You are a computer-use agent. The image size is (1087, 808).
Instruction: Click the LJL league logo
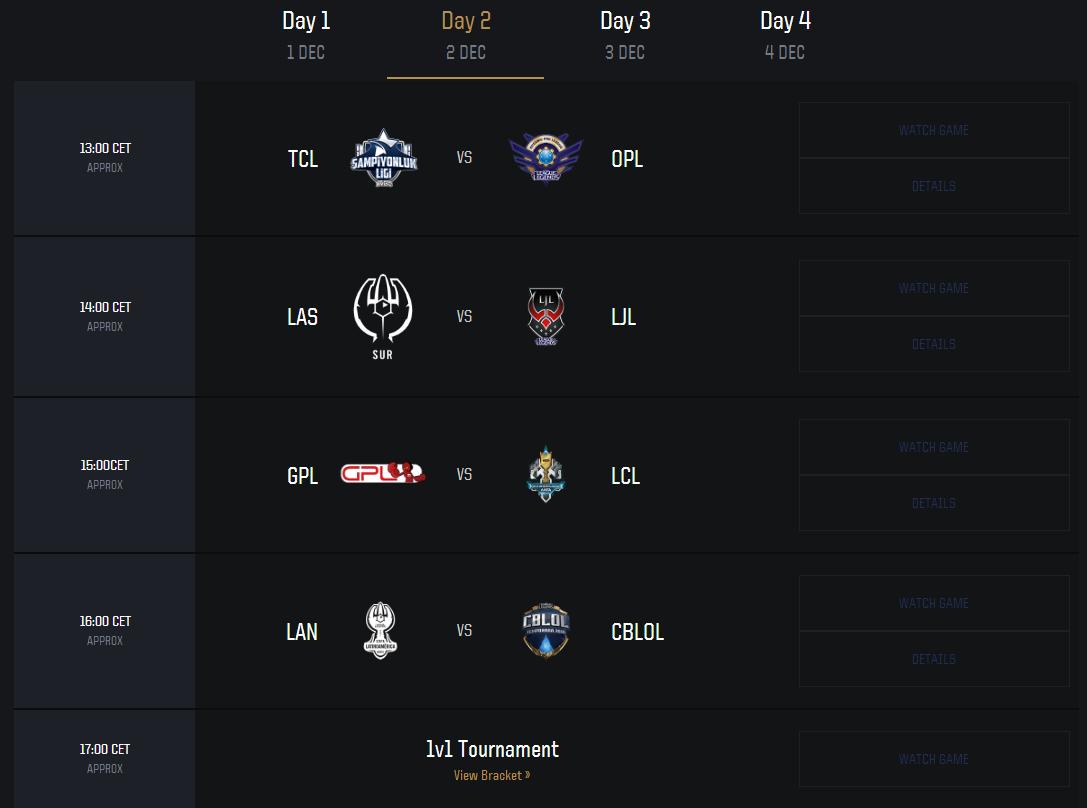click(x=545, y=316)
